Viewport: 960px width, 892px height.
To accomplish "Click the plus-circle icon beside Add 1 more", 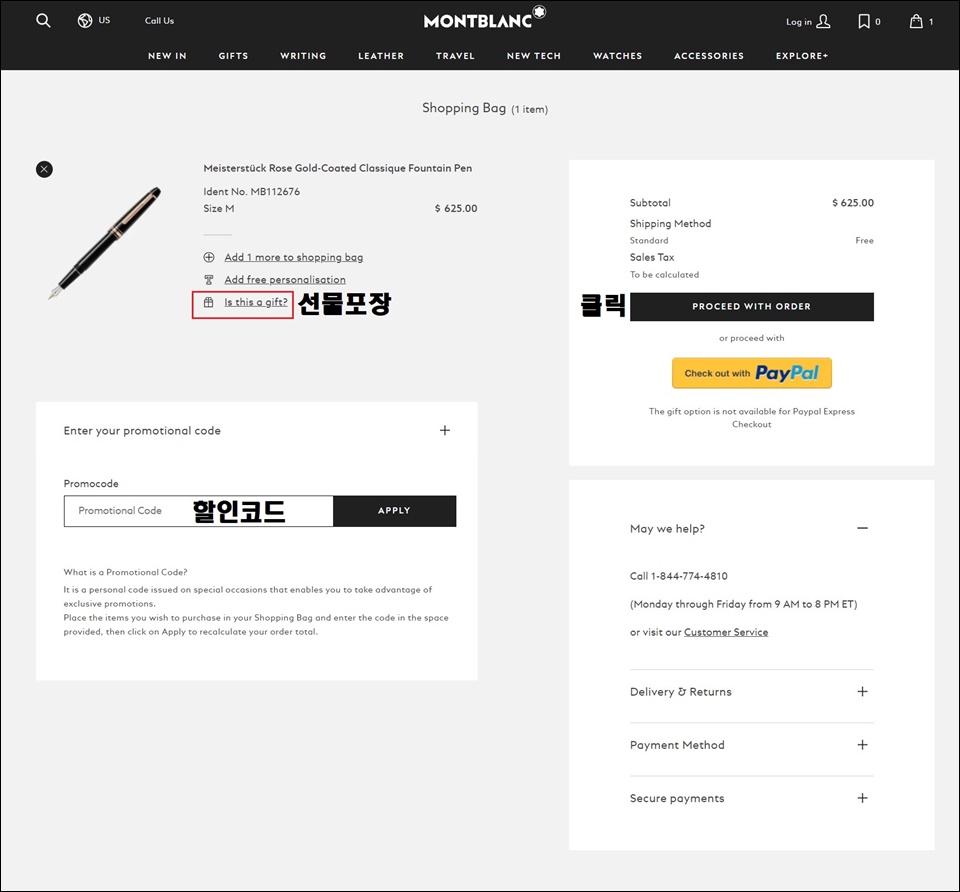I will coord(209,257).
